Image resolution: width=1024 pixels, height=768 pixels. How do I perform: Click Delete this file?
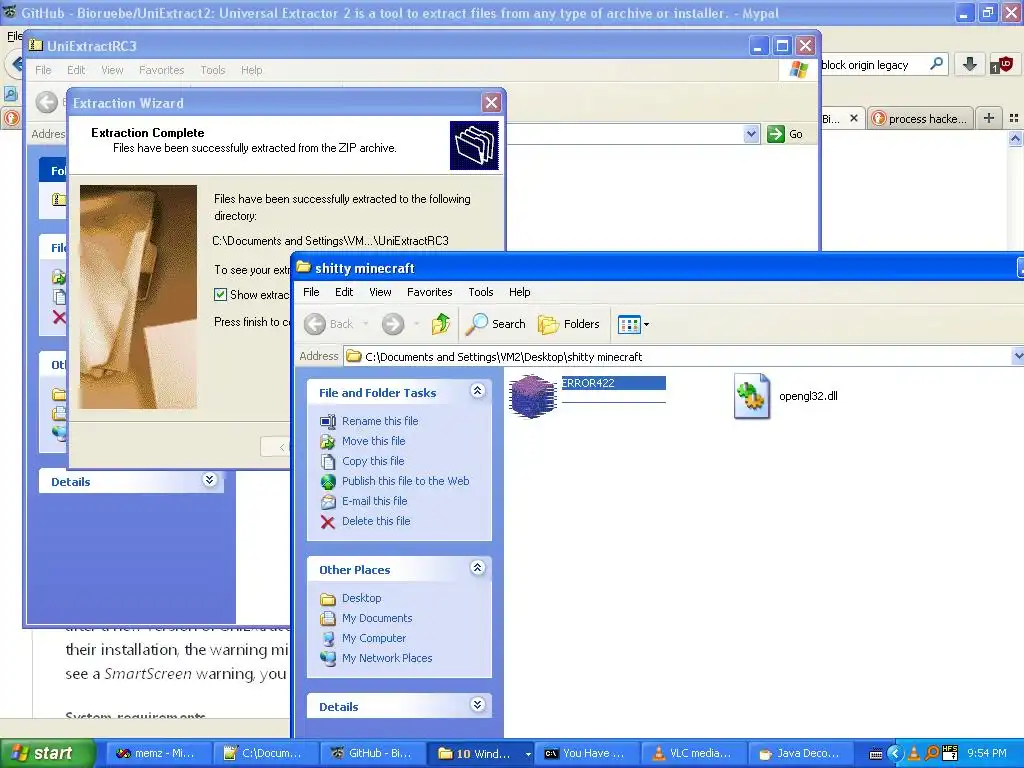click(376, 521)
